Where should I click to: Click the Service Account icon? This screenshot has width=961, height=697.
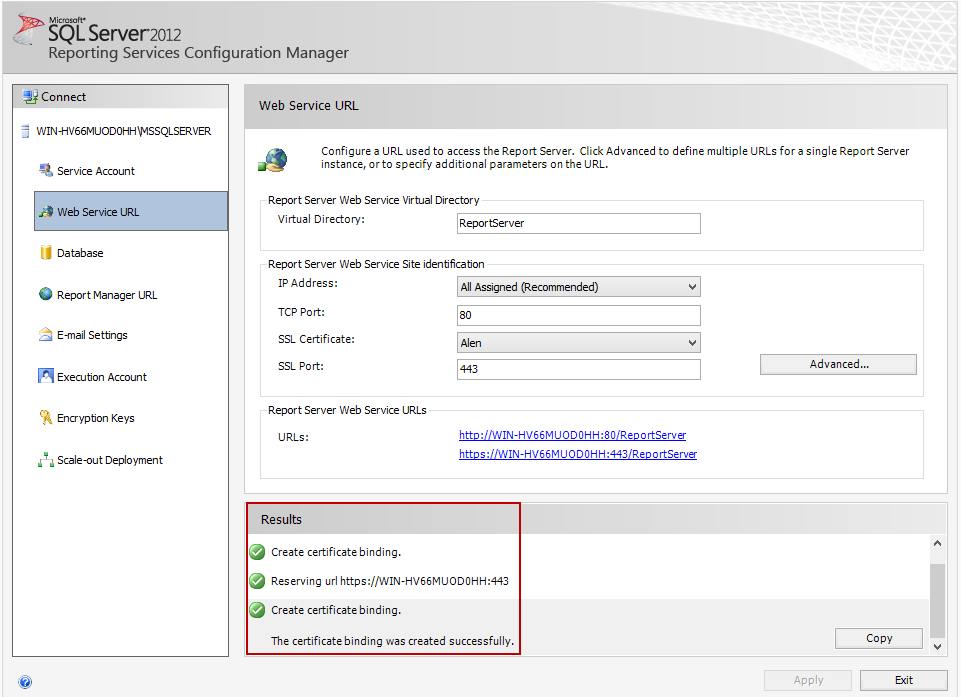click(x=46, y=170)
